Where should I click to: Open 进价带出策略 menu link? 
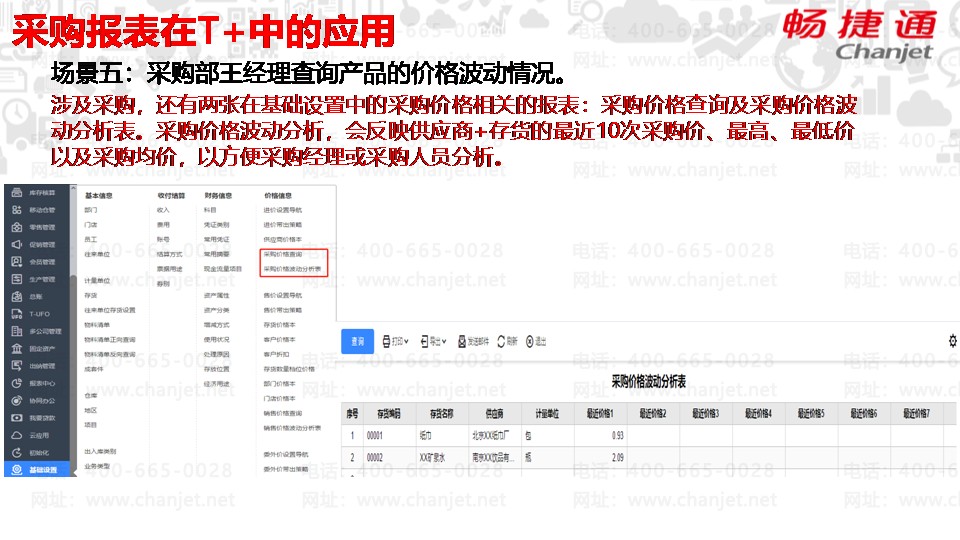283,225
